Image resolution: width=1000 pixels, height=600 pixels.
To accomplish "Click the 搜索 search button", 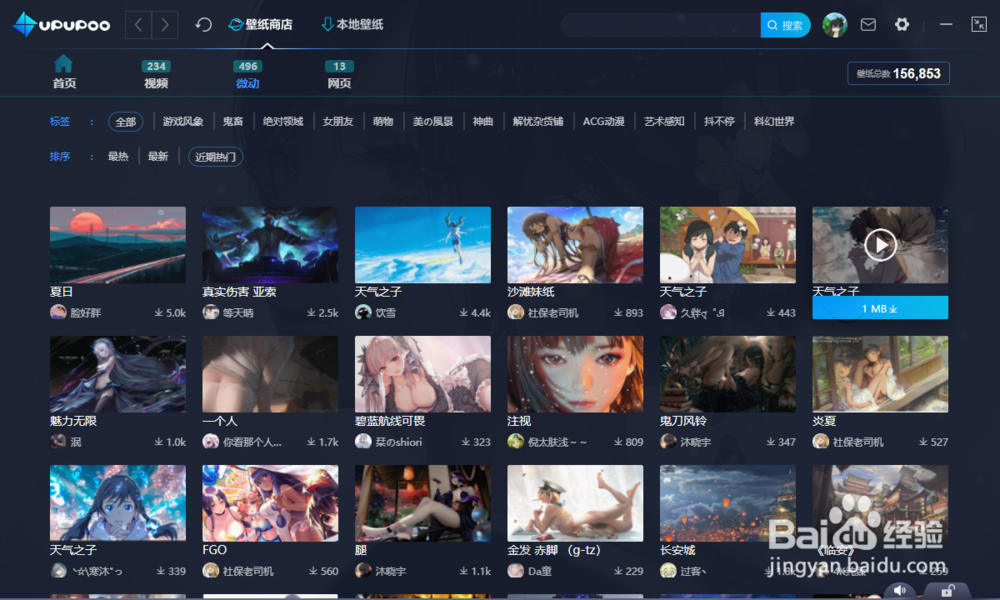I will 785,25.
